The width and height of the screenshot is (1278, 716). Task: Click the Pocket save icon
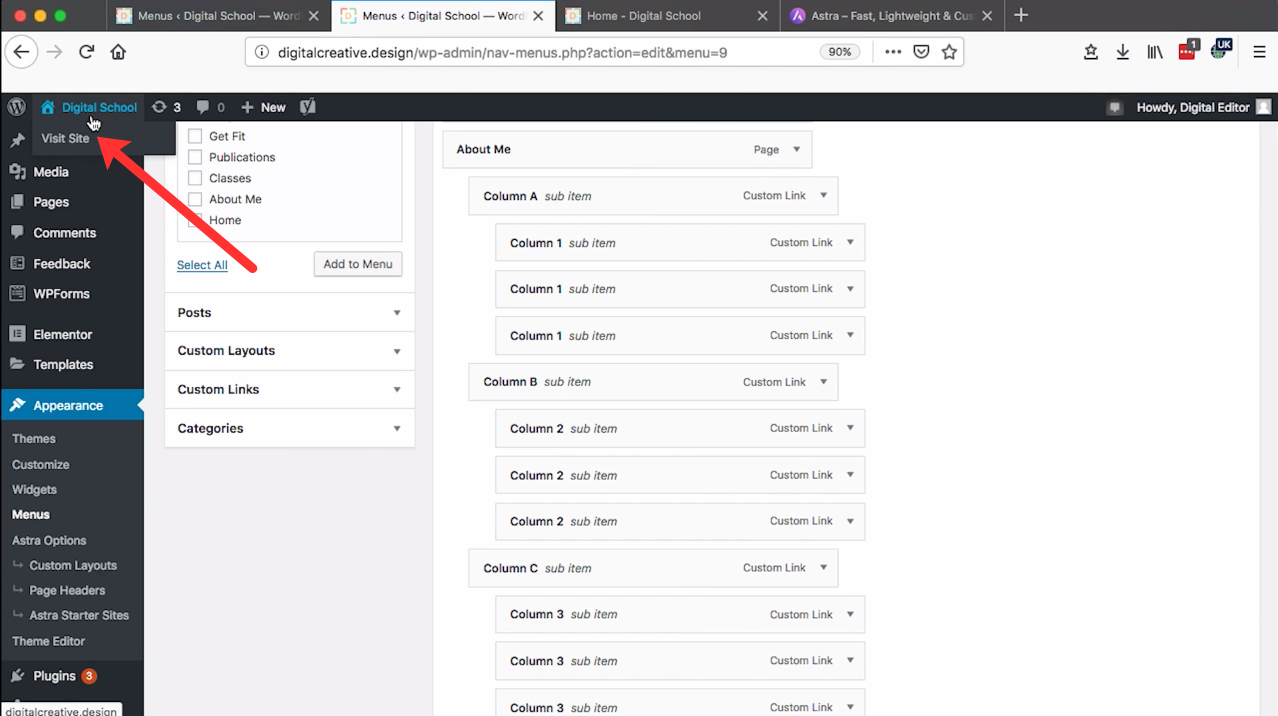pos(921,52)
